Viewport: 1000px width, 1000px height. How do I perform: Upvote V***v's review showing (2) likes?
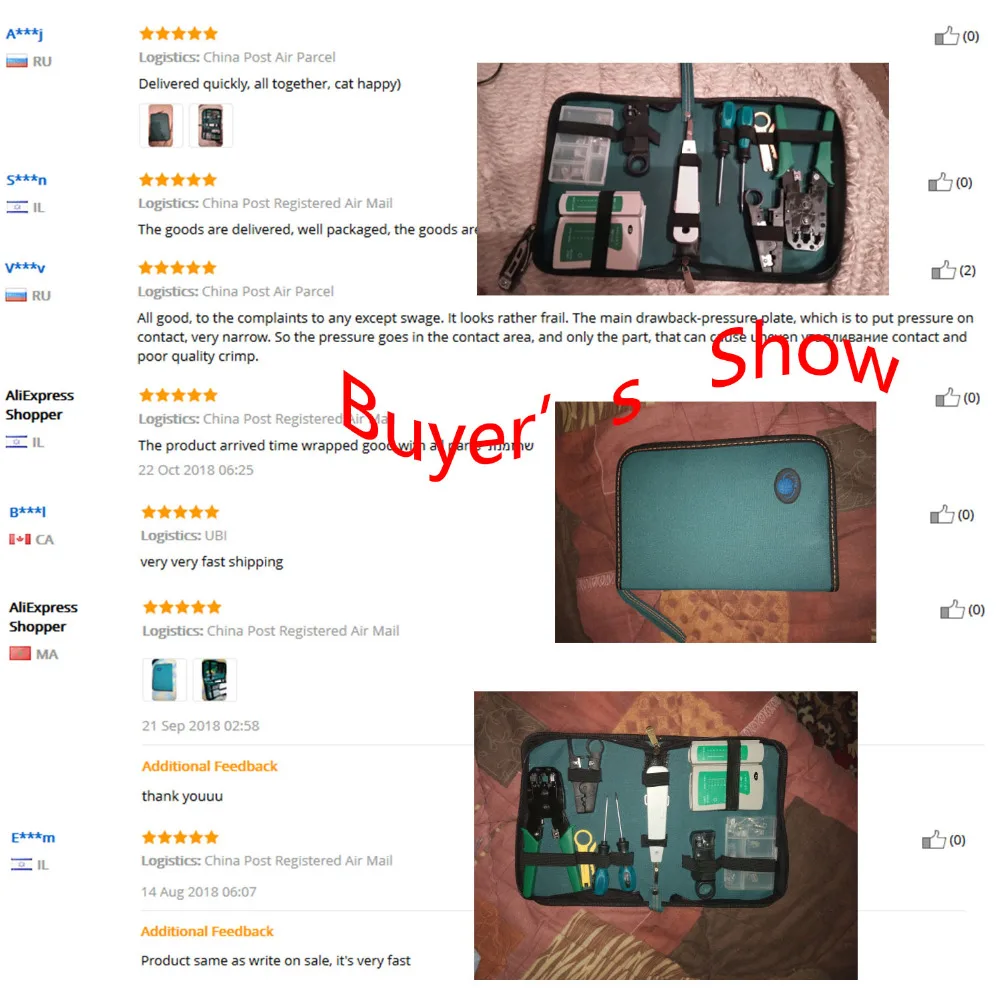943,270
